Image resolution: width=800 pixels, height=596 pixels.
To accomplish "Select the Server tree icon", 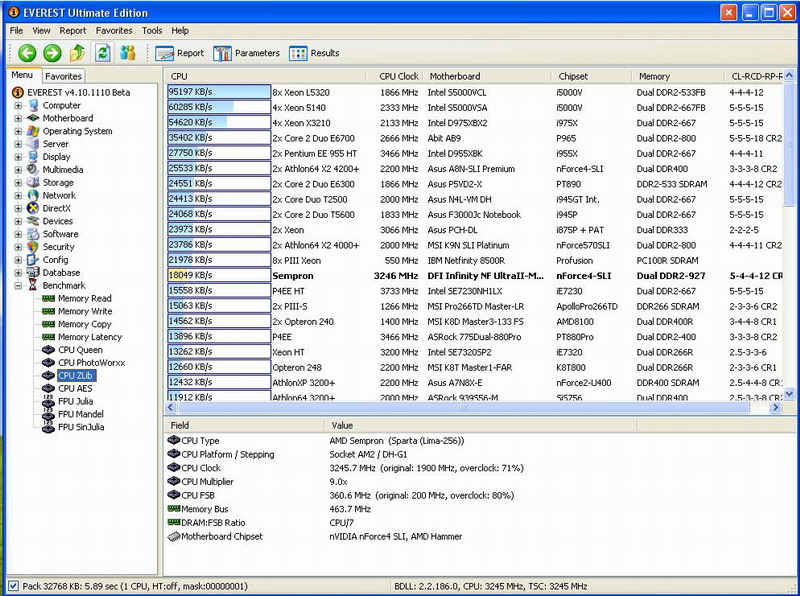I will tap(34, 144).
